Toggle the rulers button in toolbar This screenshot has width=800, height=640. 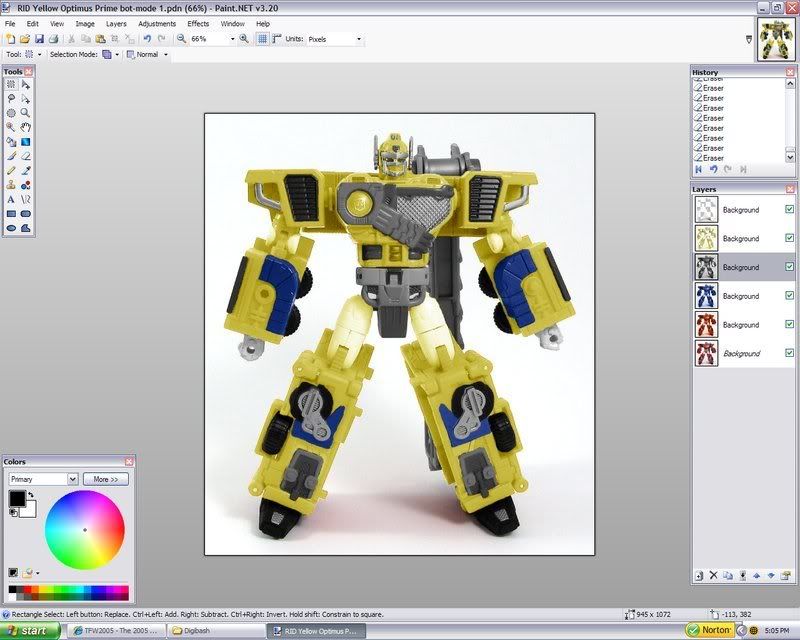click(x=277, y=39)
